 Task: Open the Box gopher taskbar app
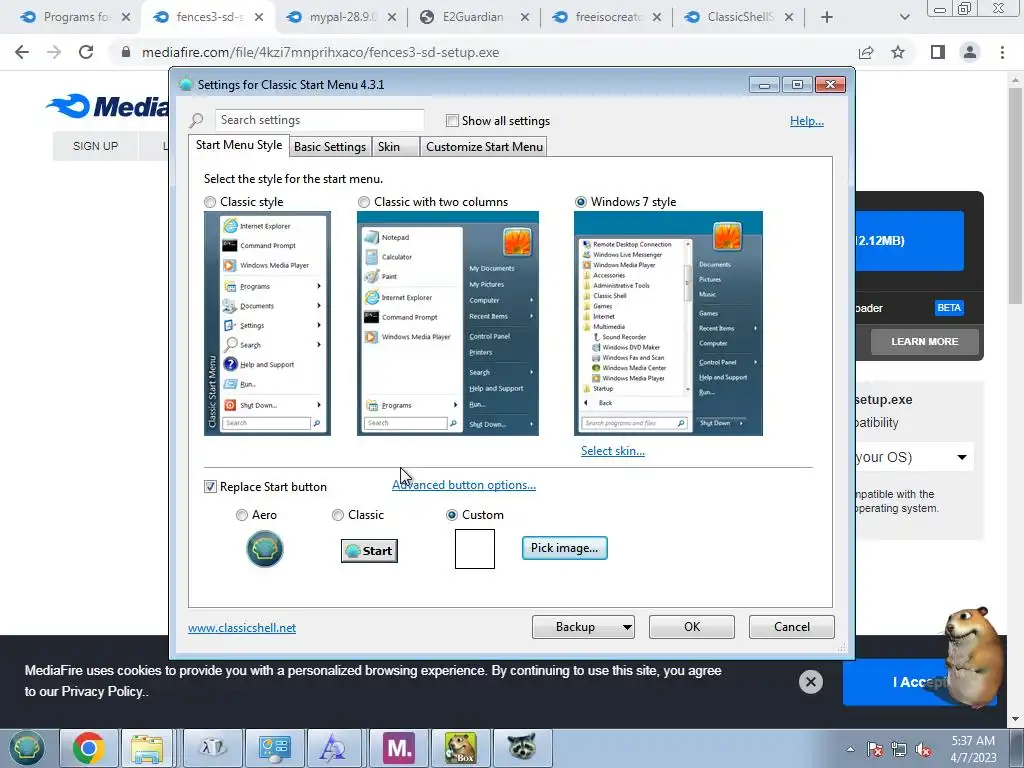(x=460, y=748)
